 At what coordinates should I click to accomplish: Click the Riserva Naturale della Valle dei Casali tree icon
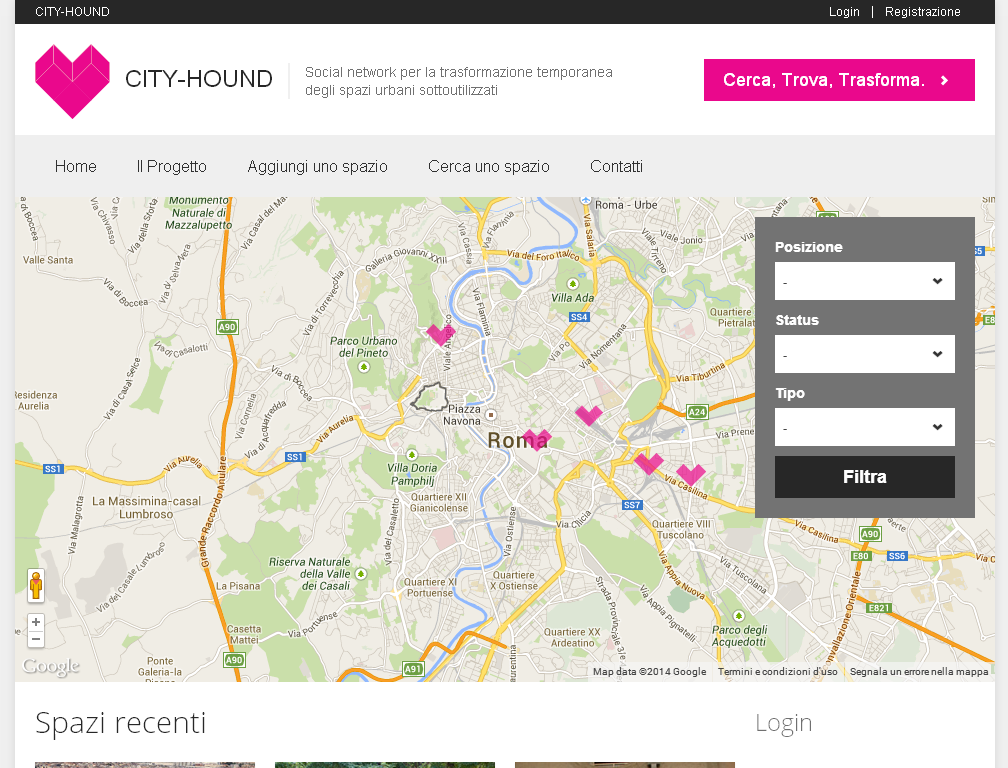click(x=361, y=574)
